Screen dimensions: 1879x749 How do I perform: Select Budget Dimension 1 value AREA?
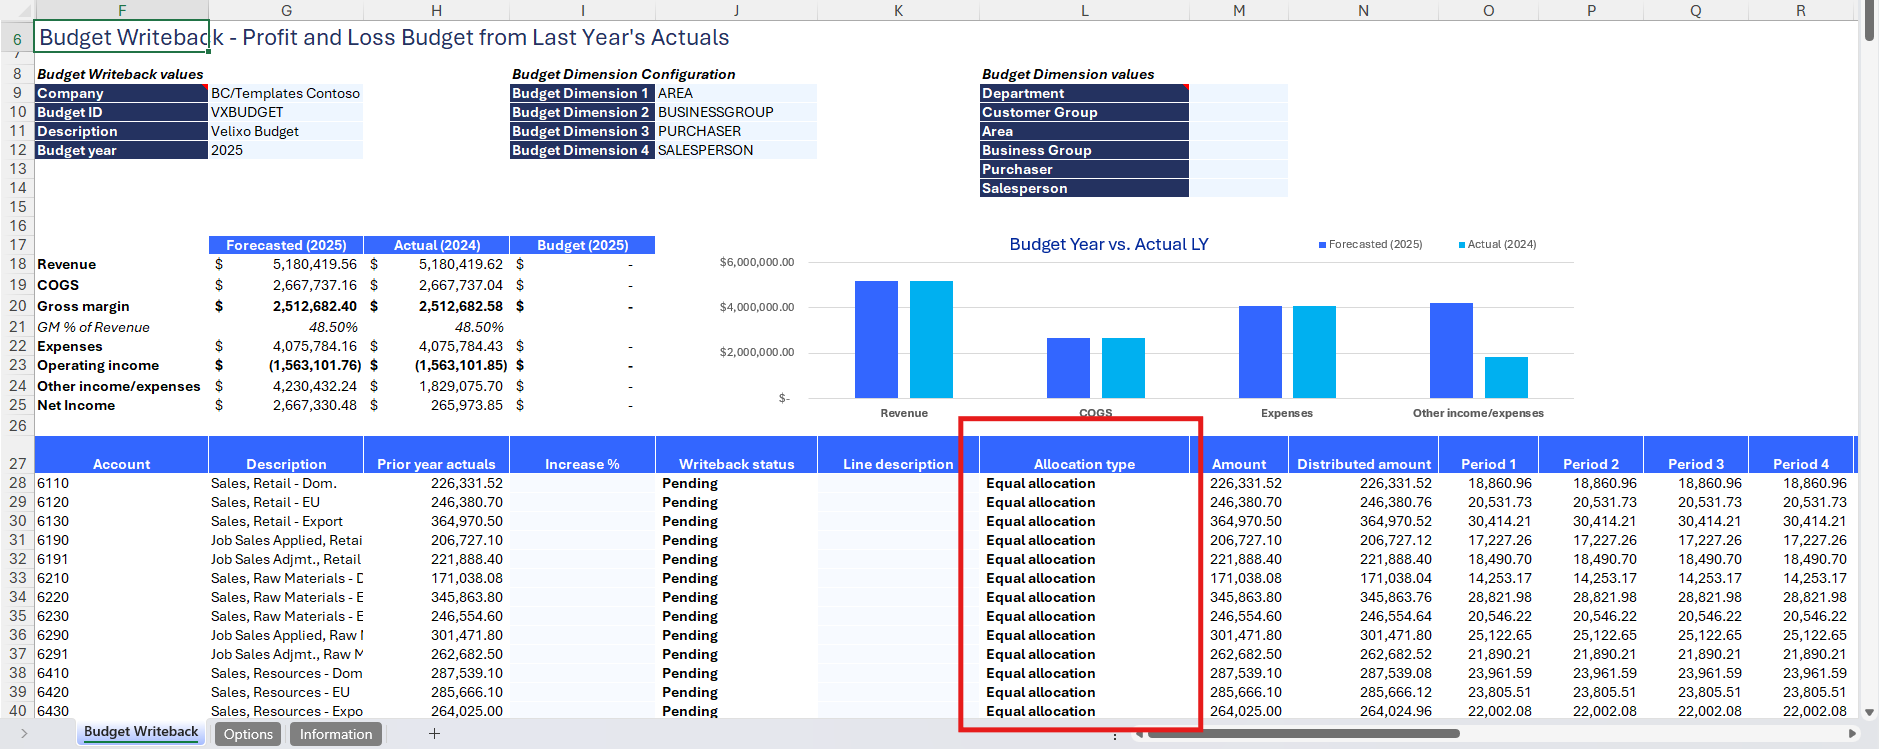tap(735, 93)
